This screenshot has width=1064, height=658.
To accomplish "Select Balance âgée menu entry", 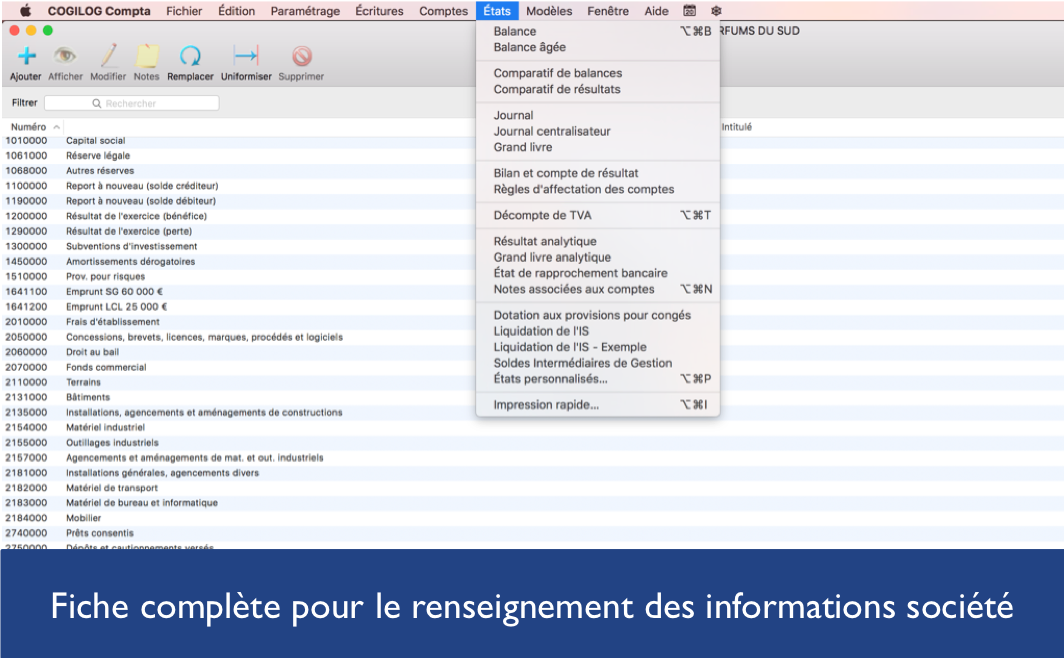I will point(598,47).
